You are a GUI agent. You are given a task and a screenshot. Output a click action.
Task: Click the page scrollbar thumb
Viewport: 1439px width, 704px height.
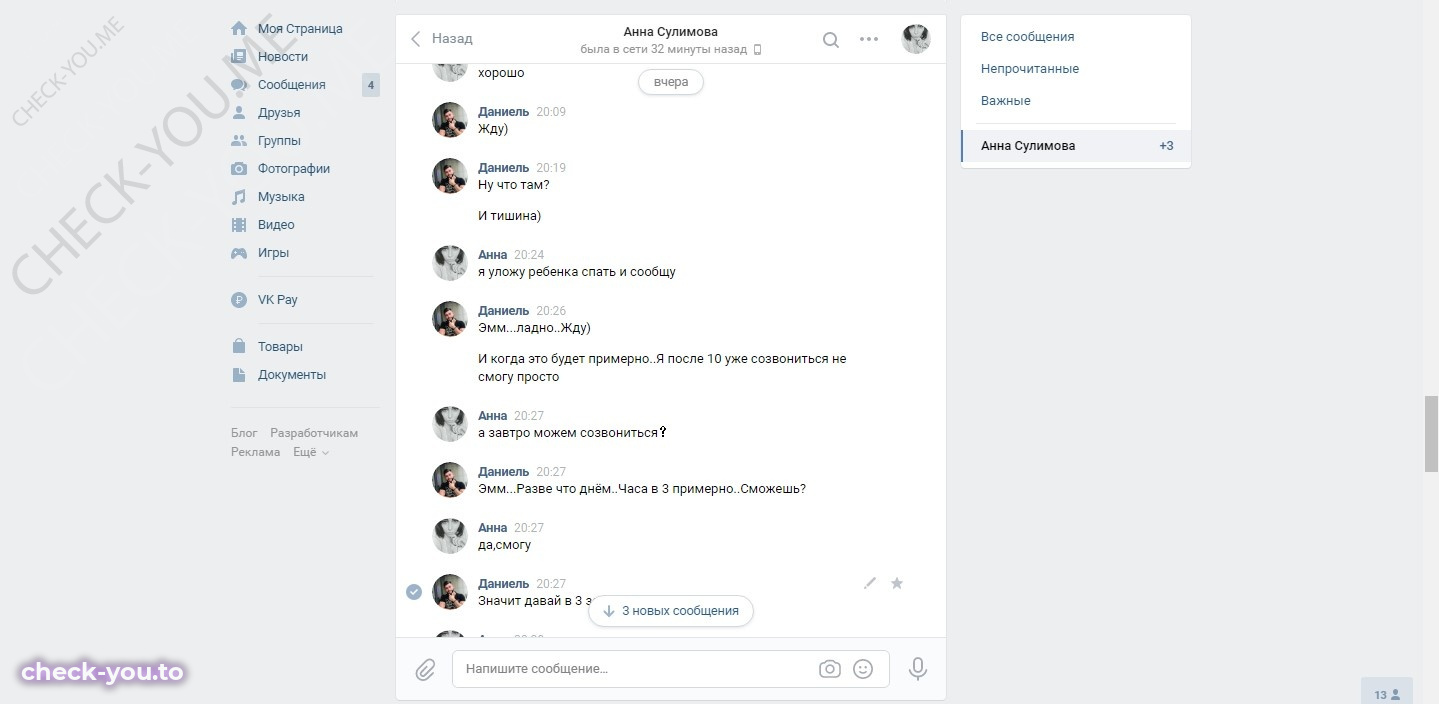1431,433
